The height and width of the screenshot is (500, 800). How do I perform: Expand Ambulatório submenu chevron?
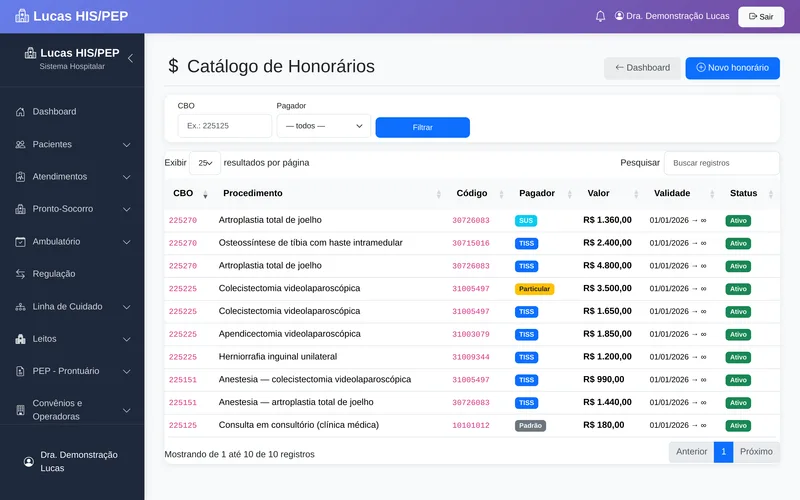[127, 242]
